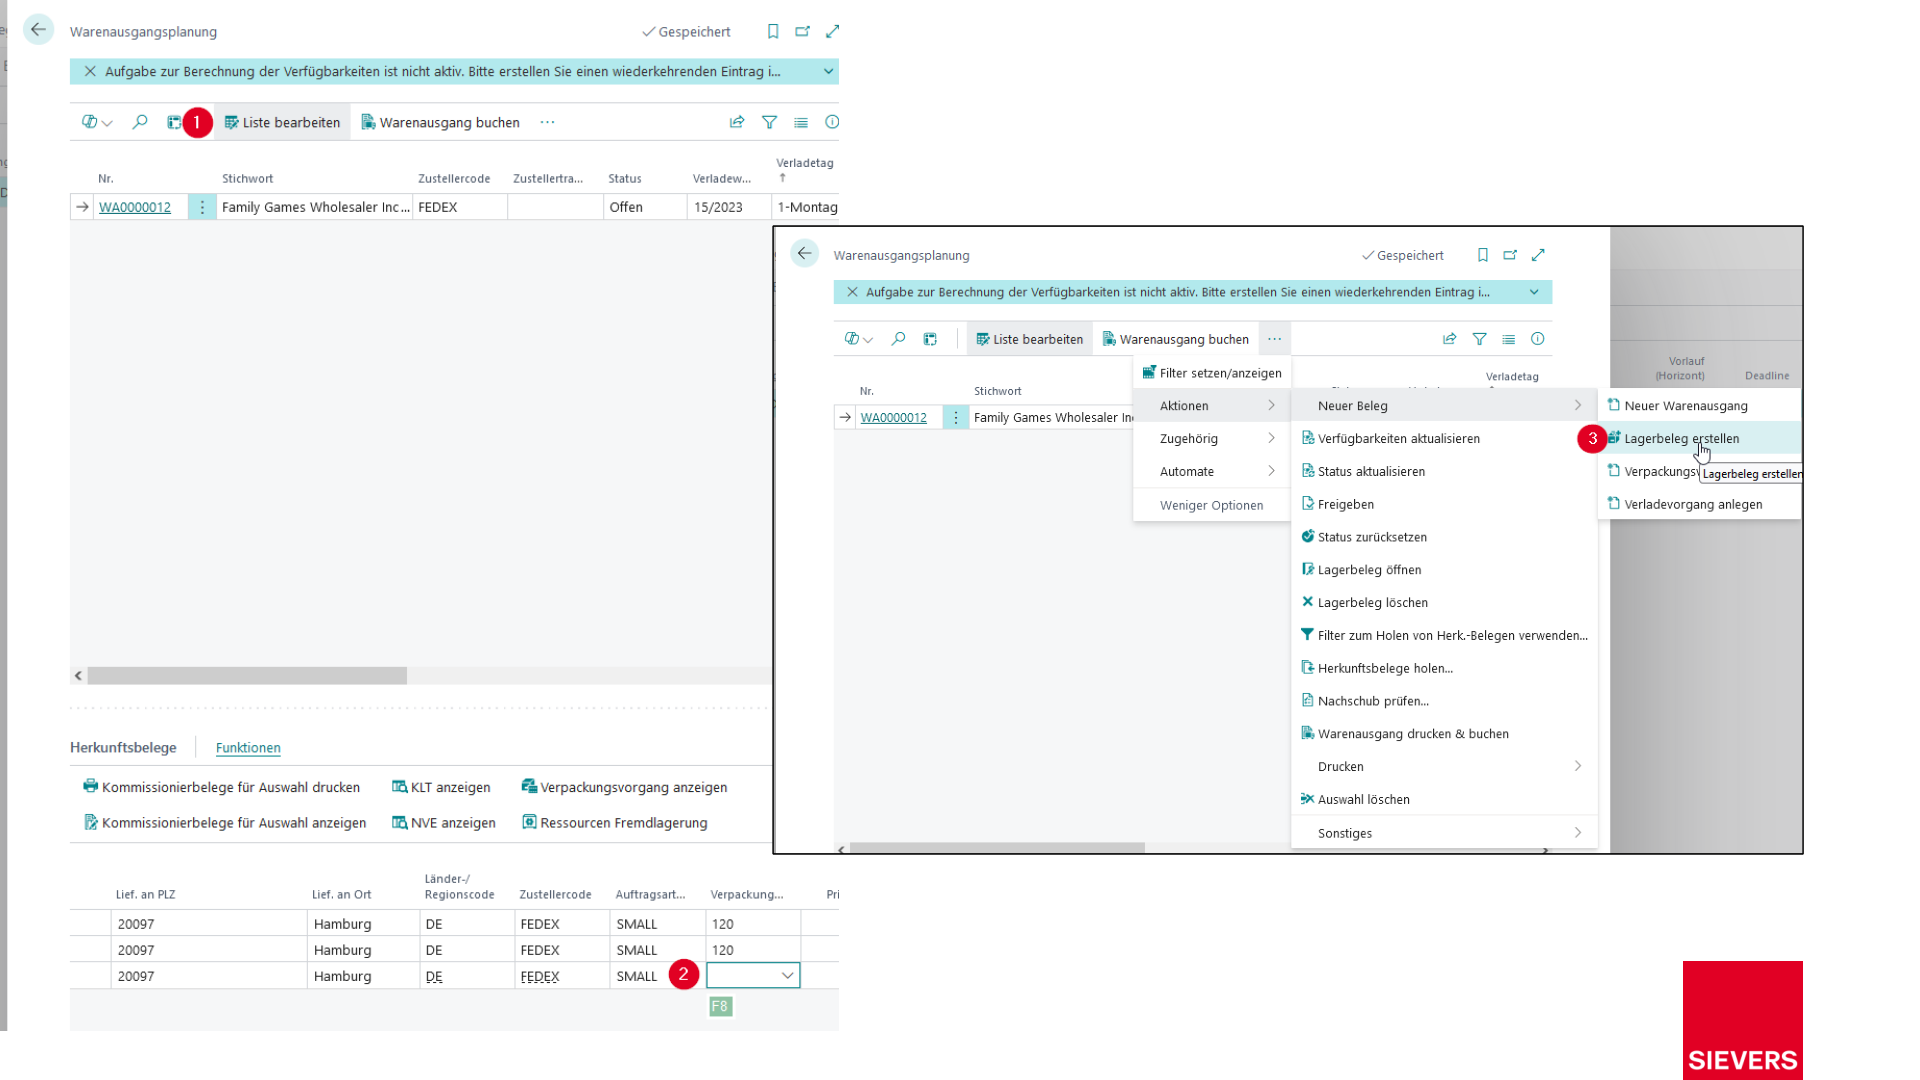This screenshot has height=1080, width=1920.
Task: Select Status zurücksetzen
Action: point(1444,537)
